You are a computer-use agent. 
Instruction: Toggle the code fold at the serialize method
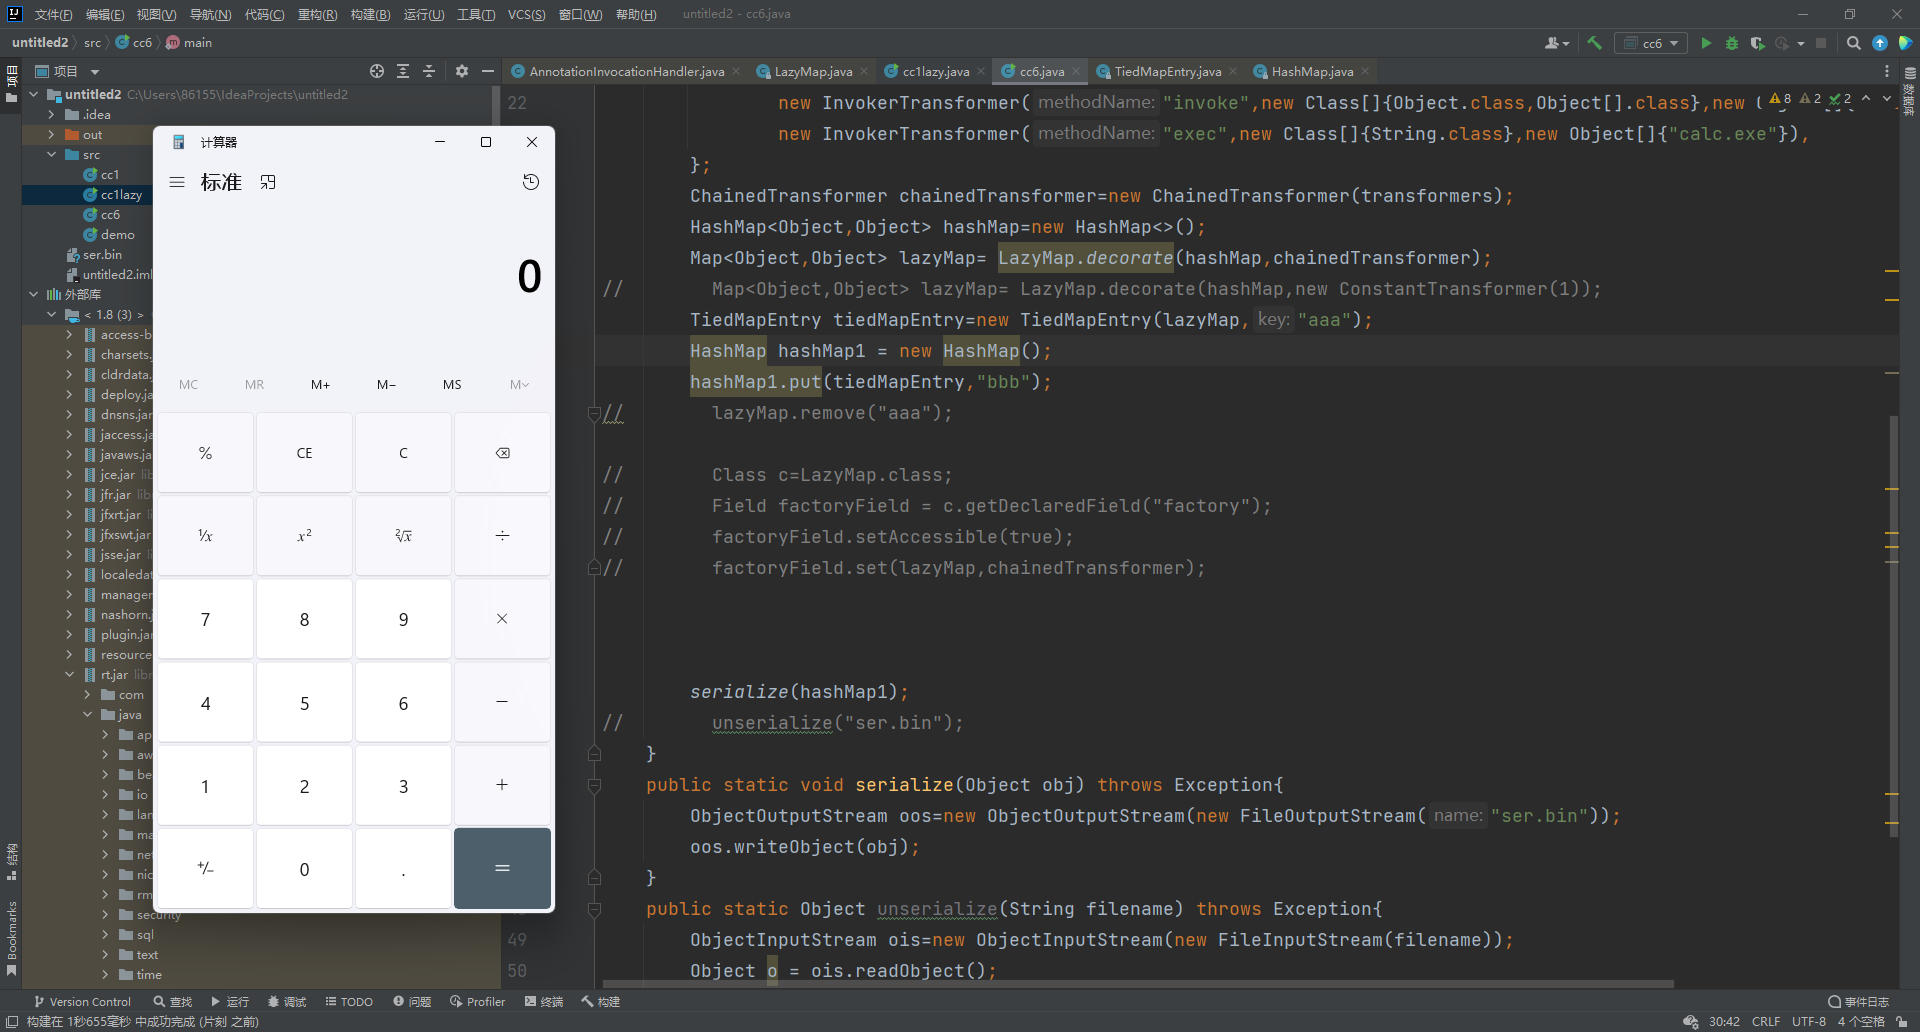(594, 786)
